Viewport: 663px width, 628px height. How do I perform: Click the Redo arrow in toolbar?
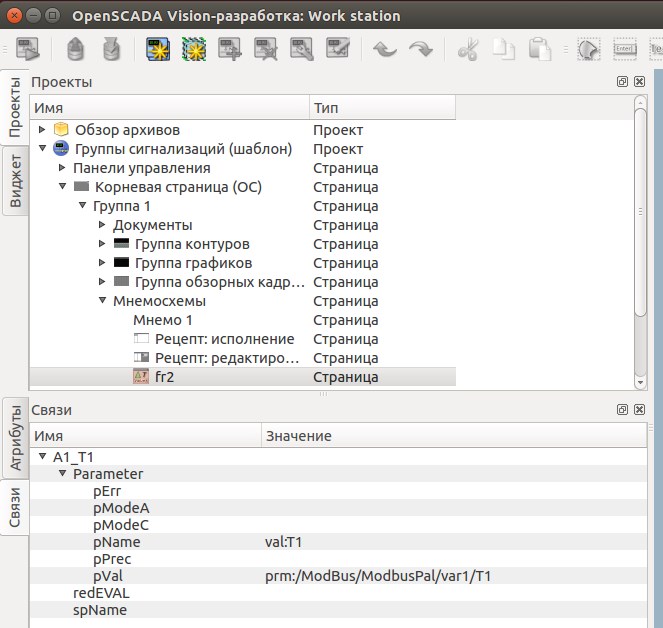(420, 49)
